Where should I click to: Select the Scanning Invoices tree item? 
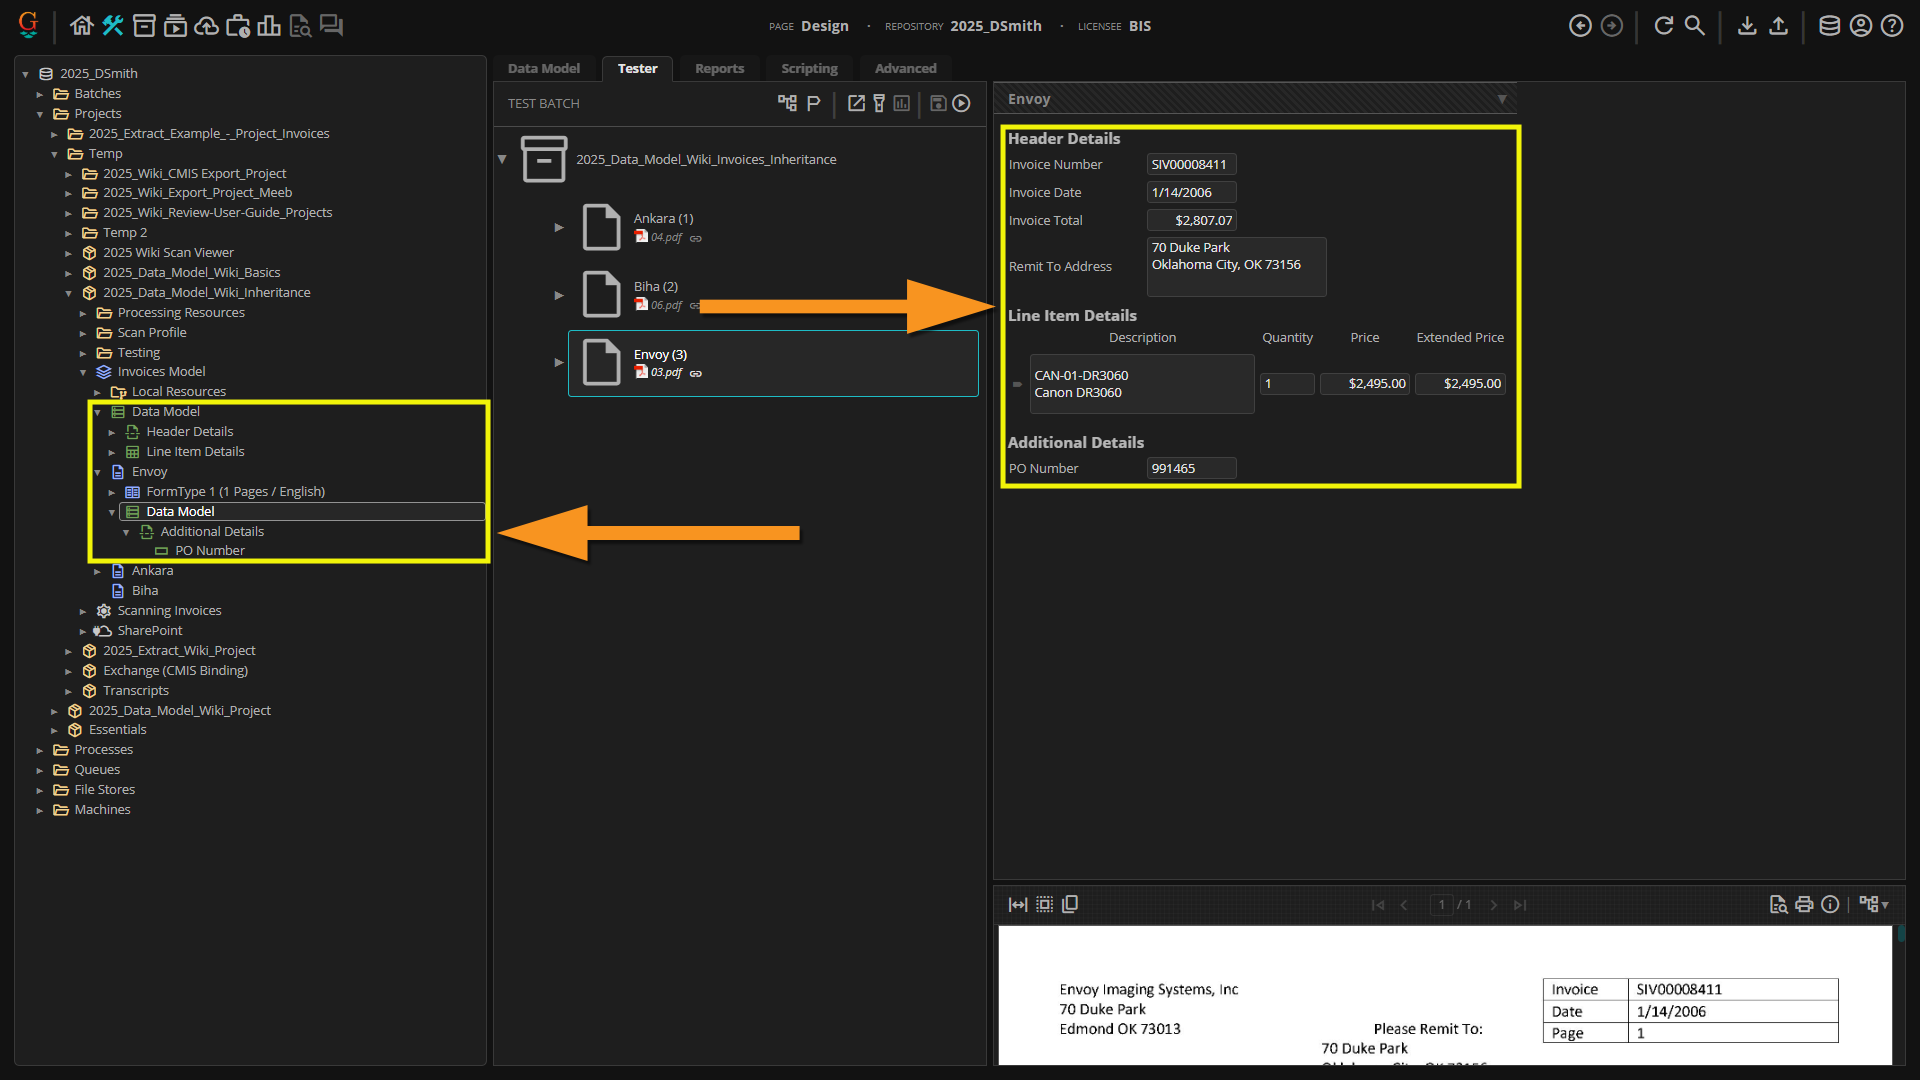pos(169,611)
